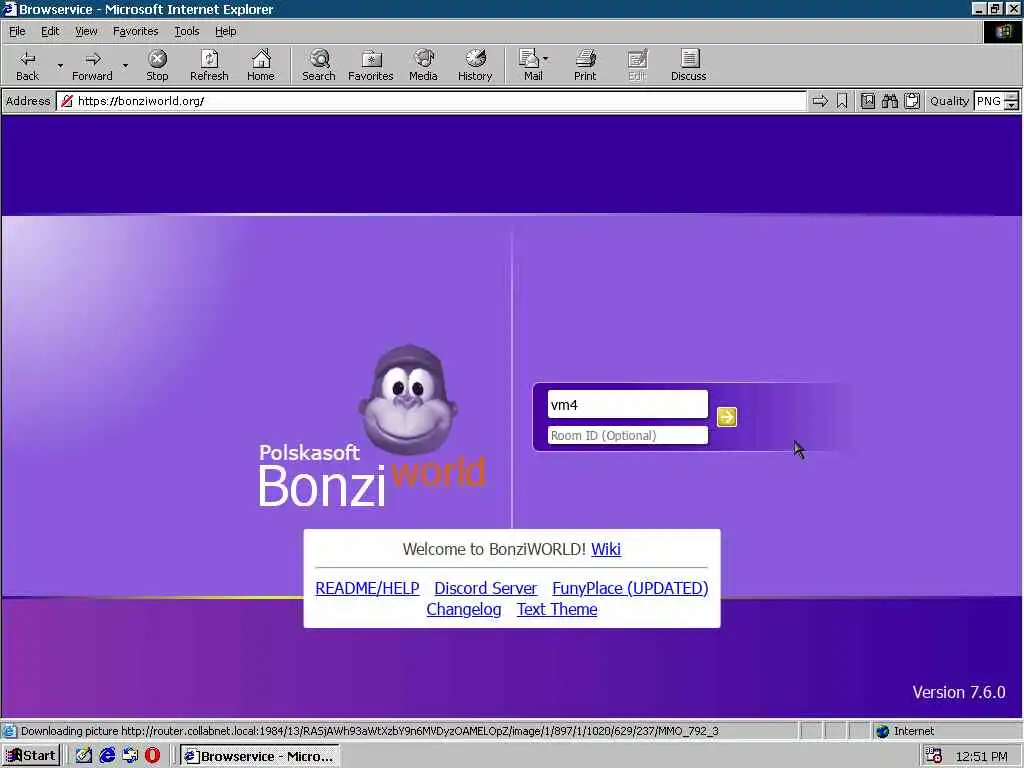Click the page icon in address bar
The image size is (1024, 768).
pos(66,101)
